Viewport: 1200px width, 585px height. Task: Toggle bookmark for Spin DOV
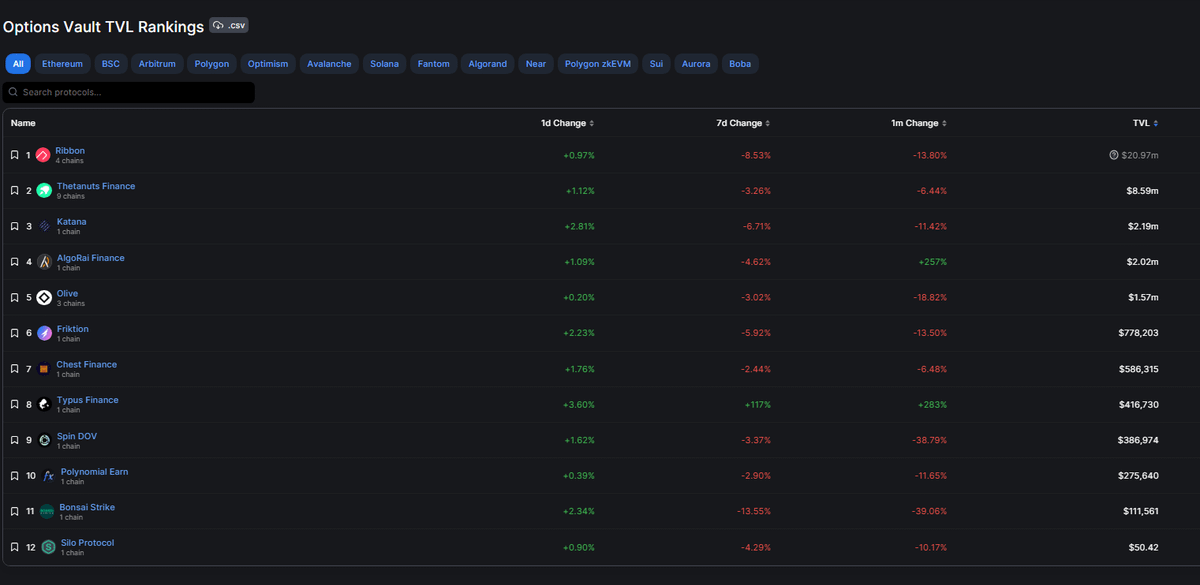coord(14,440)
